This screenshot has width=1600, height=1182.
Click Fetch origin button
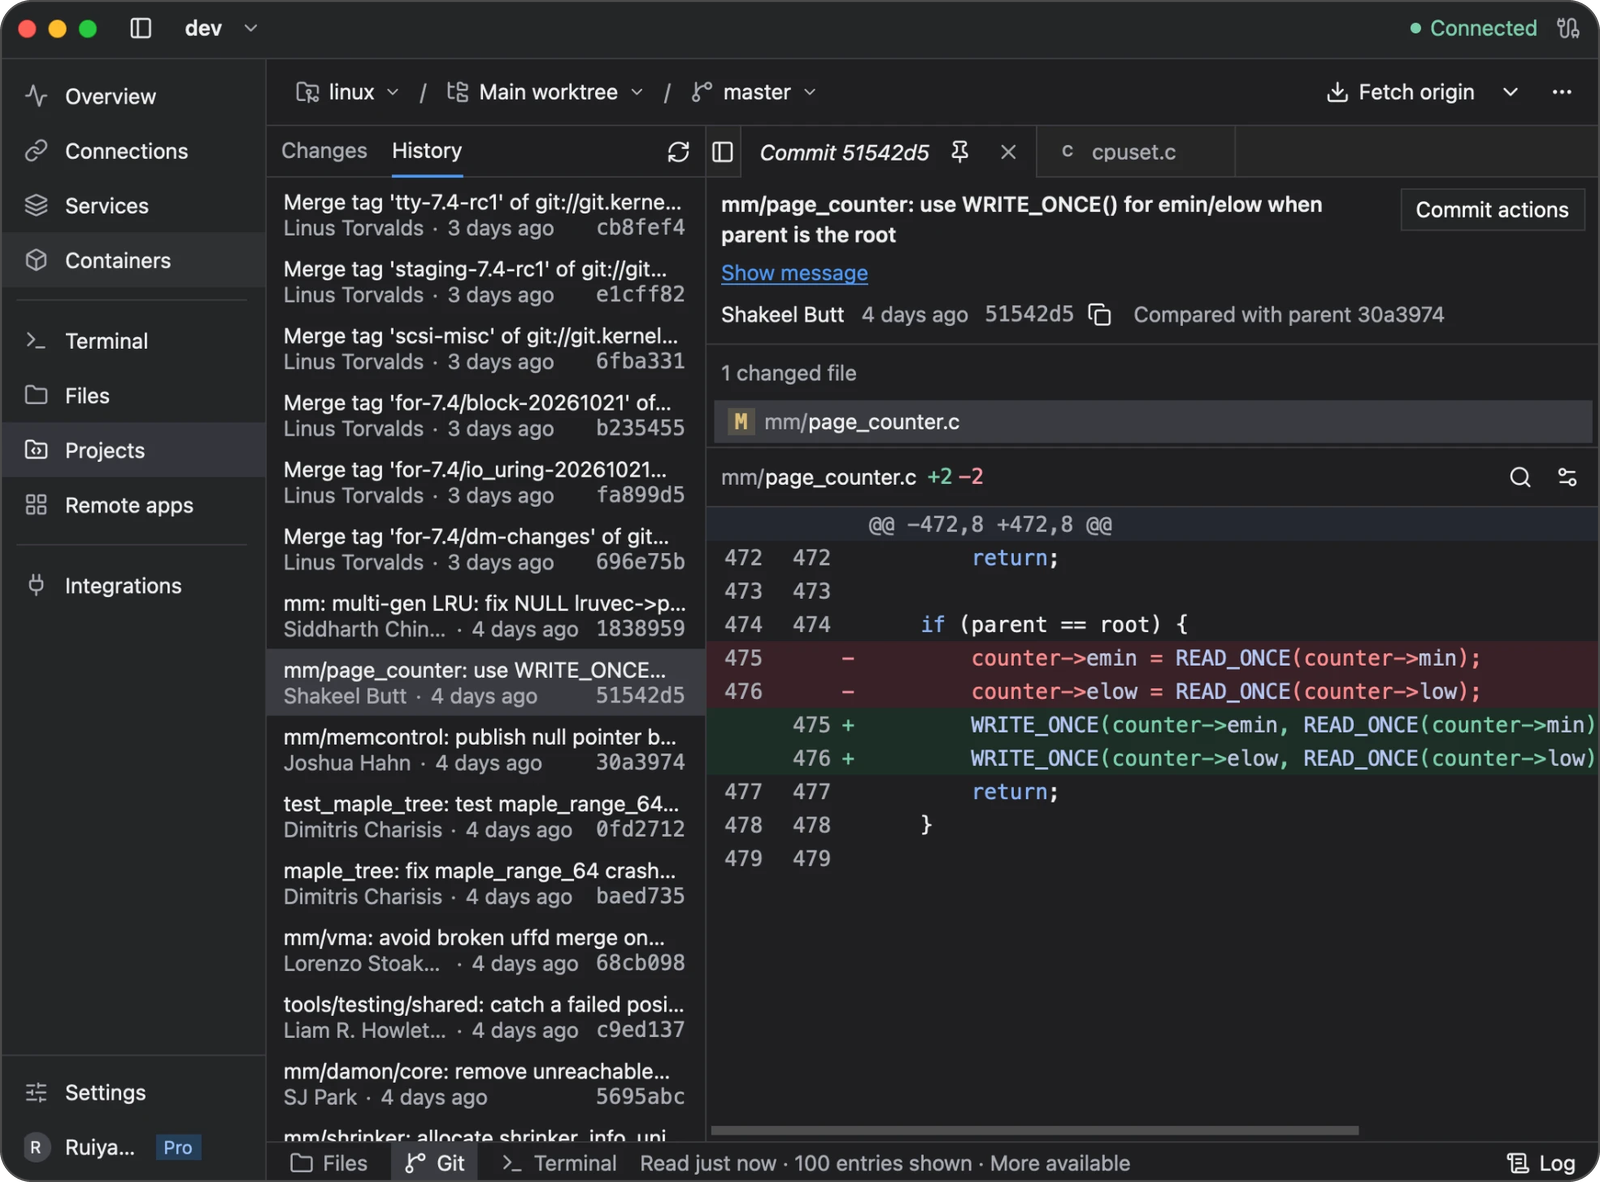(x=1400, y=92)
